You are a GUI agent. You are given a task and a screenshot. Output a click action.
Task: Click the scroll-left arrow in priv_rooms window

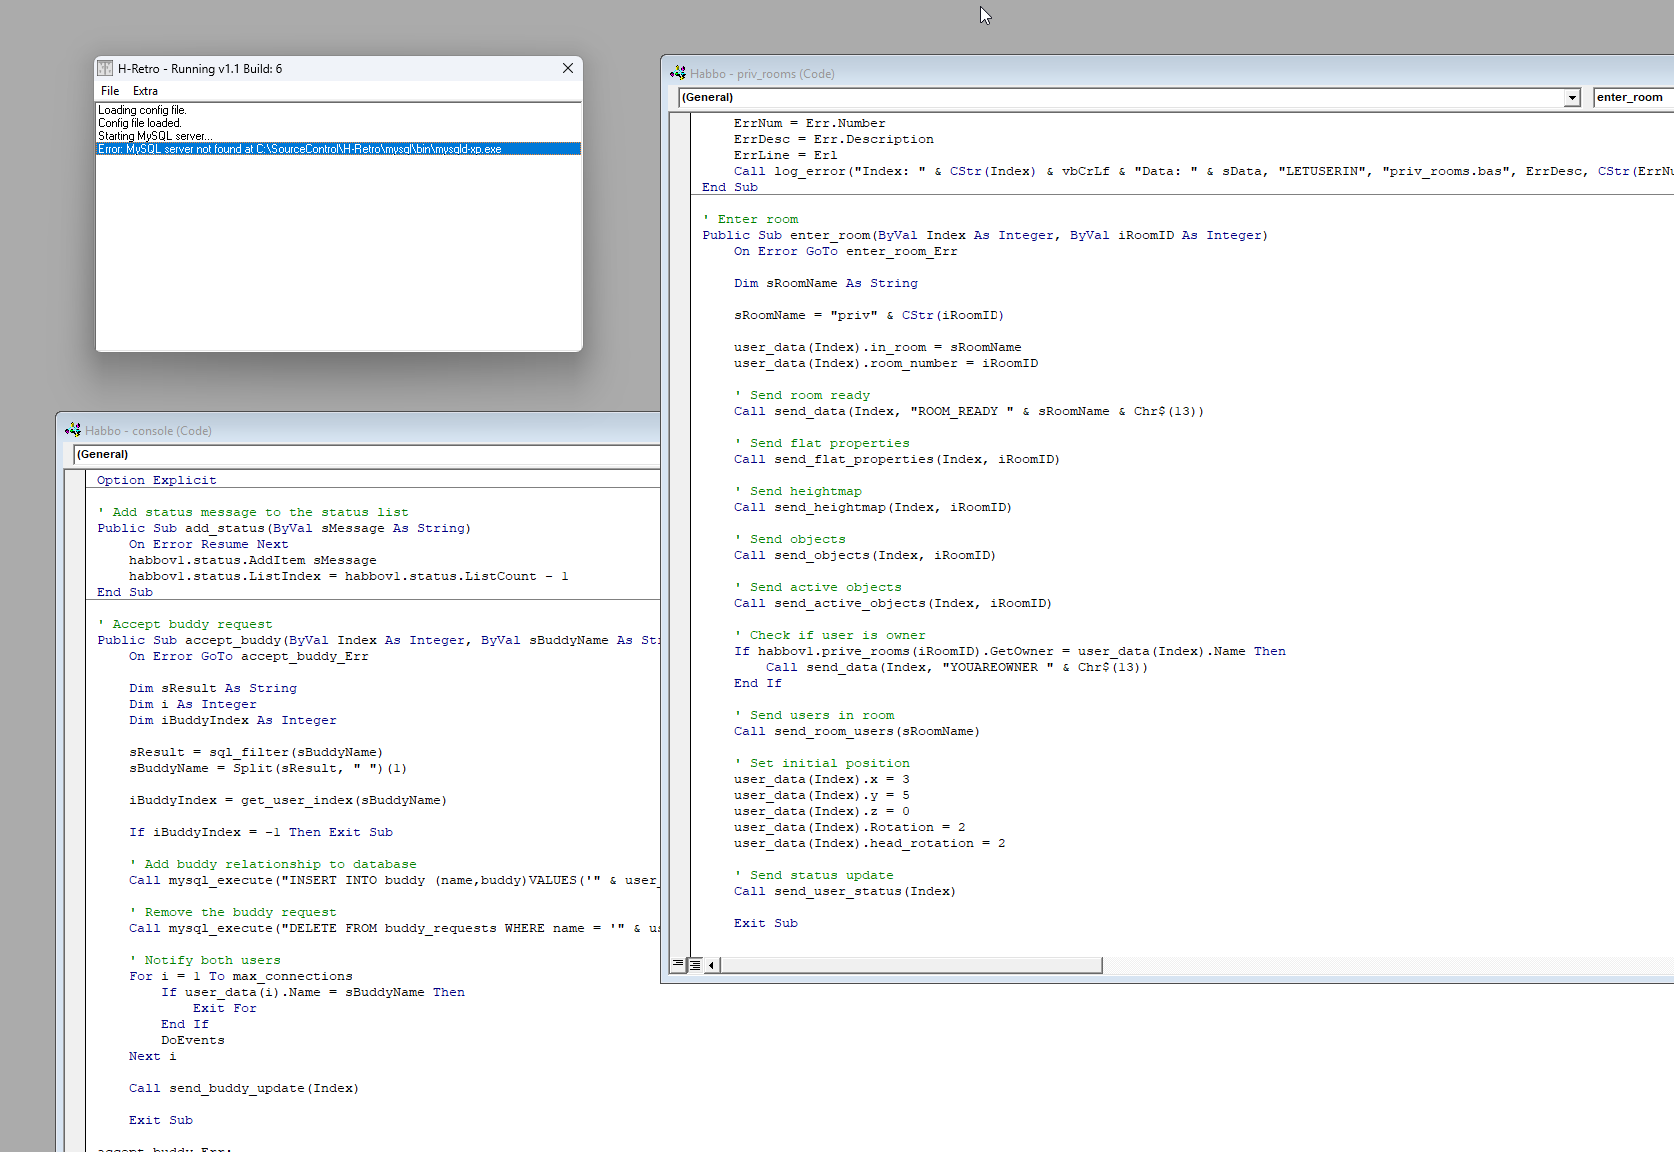[x=711, y=965]
